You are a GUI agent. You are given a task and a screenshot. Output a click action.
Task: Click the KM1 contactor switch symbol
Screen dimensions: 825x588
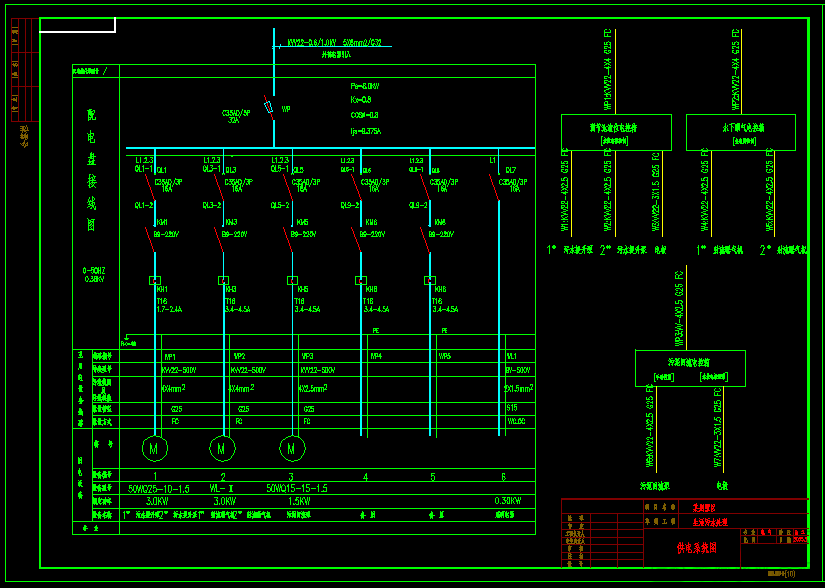coord(150,239)
